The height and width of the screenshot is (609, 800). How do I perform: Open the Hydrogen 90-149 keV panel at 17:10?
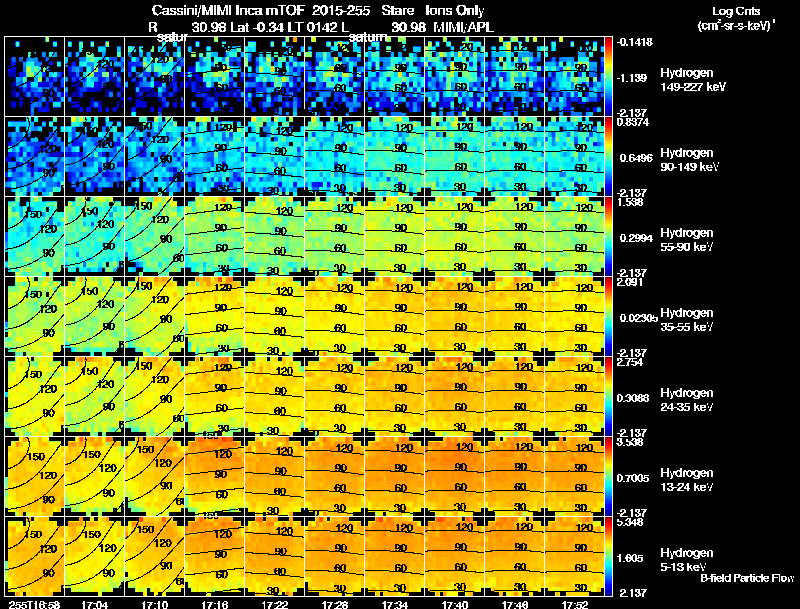tap(155, 156)
